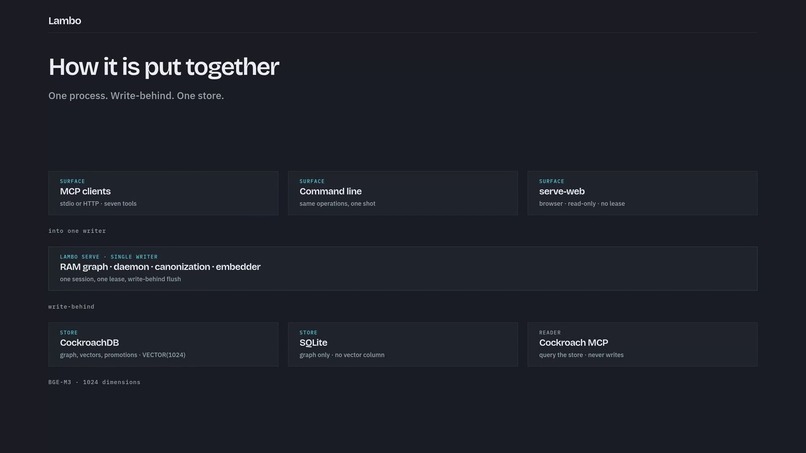Viewport: 806px width, 453px height.
Task: Click "graph only · no vector column" text
Action: (x=342, y=355)
